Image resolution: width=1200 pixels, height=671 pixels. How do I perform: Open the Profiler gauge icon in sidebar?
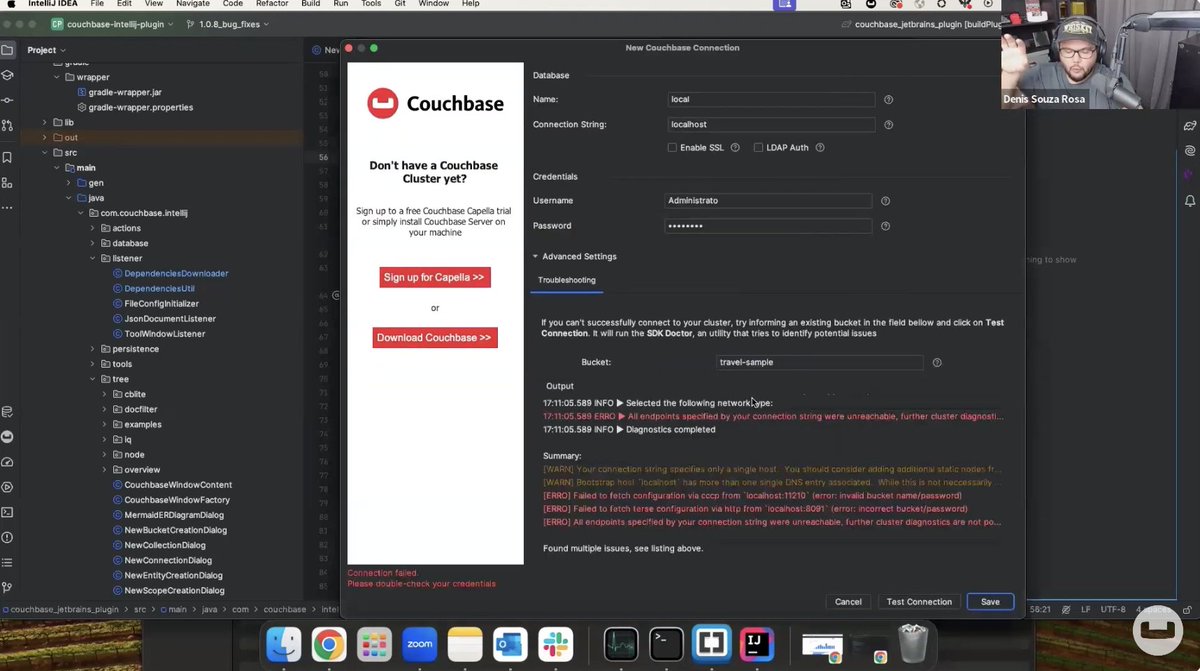click(x=7, y=462)
